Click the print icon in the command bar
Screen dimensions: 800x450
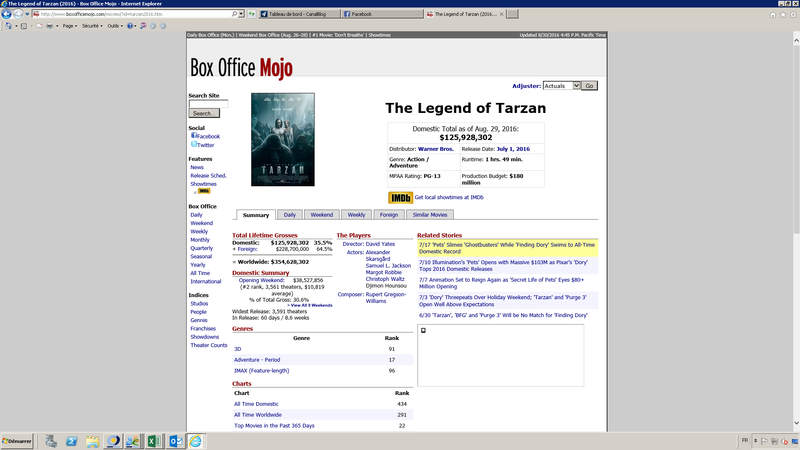coord(49,26)
